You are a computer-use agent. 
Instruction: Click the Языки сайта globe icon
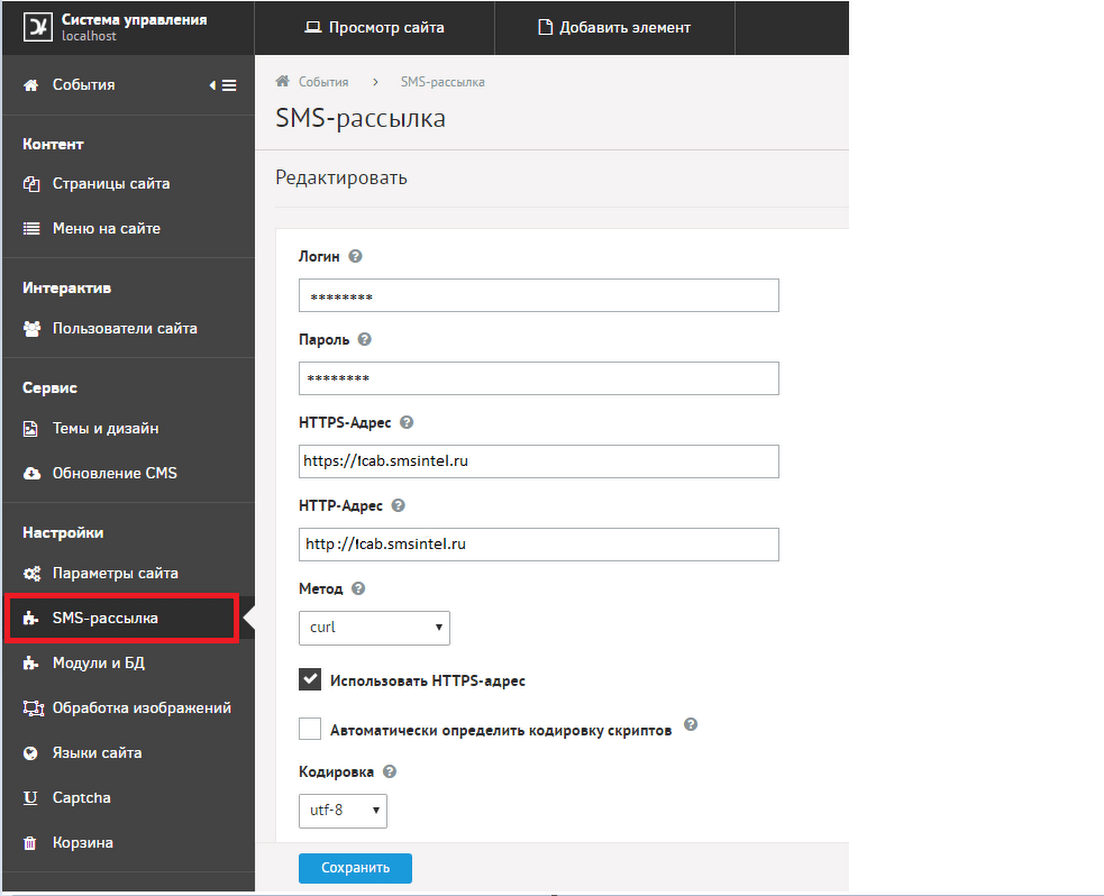point(30,753)
